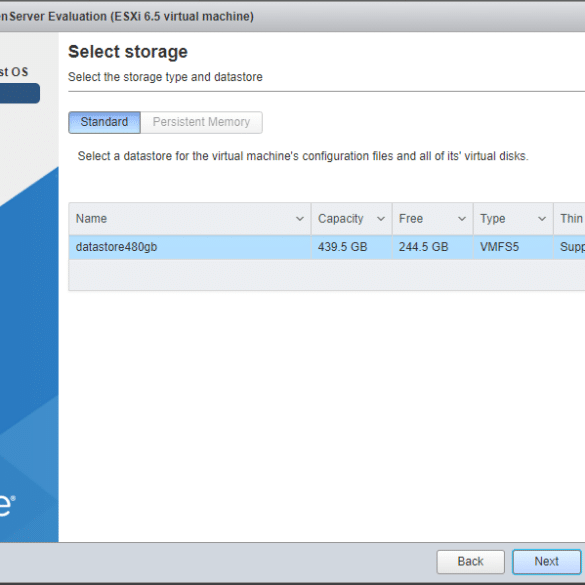This screenshot has height=585, width=585.
Task: Select the highlighted wizard step in sidebar
Action: 20,93
